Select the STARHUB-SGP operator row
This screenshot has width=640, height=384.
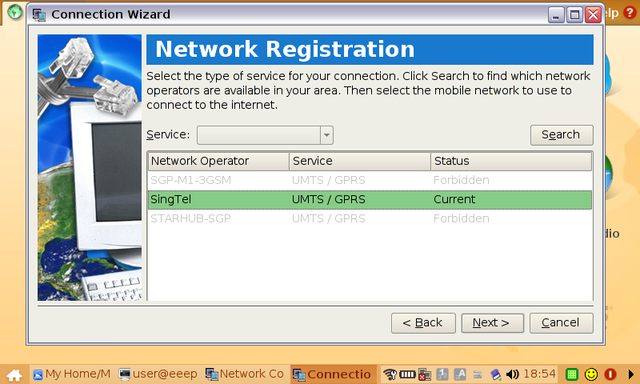pyautogui.click(x=370, y=219)
